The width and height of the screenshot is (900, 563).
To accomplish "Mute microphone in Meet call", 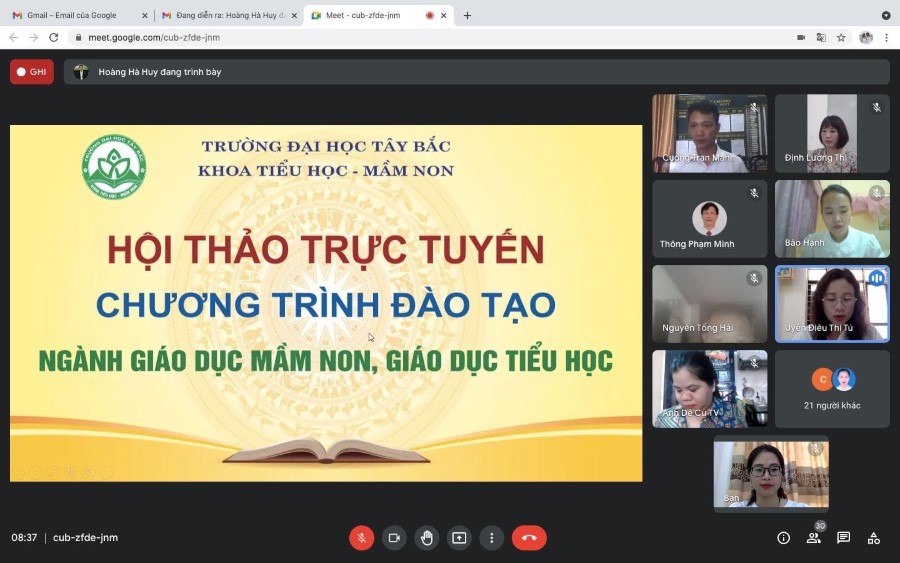I will click(362, 538).
